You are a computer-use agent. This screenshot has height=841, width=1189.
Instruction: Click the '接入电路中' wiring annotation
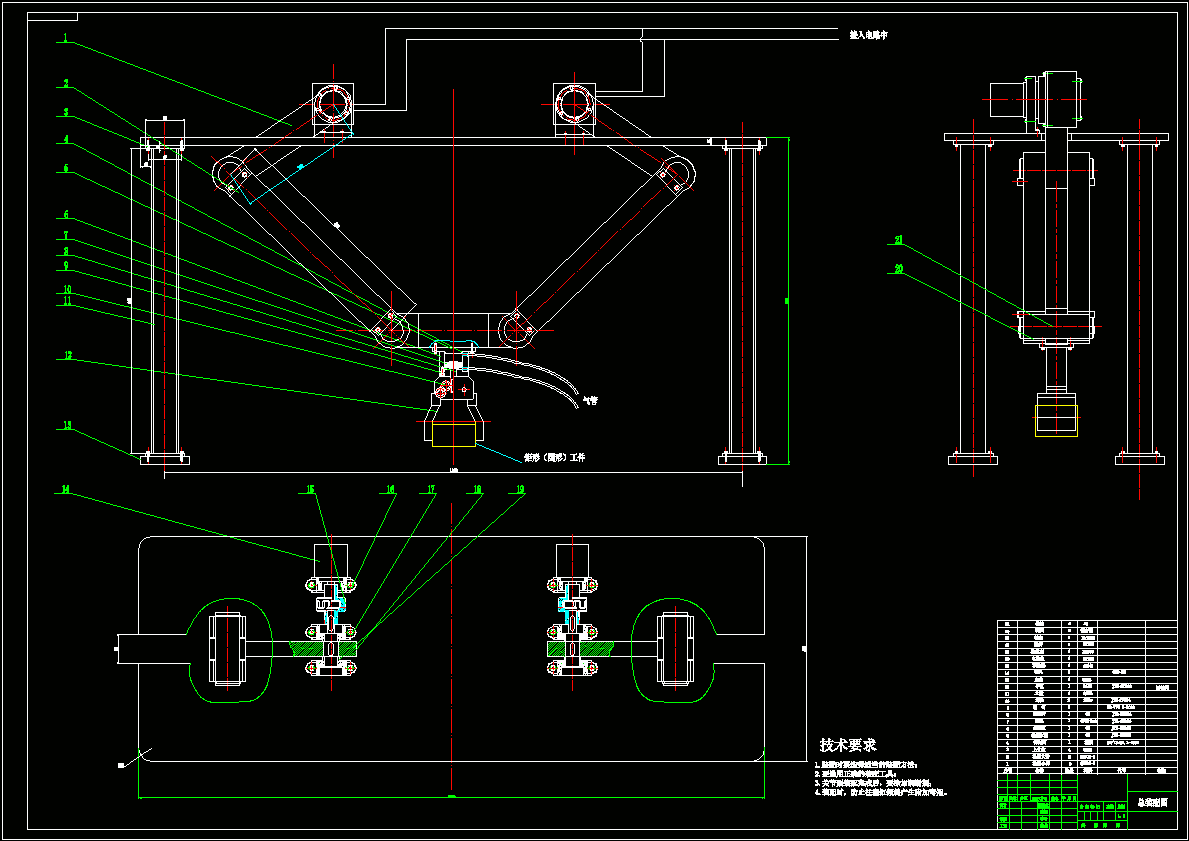click(x=868, y=35)
